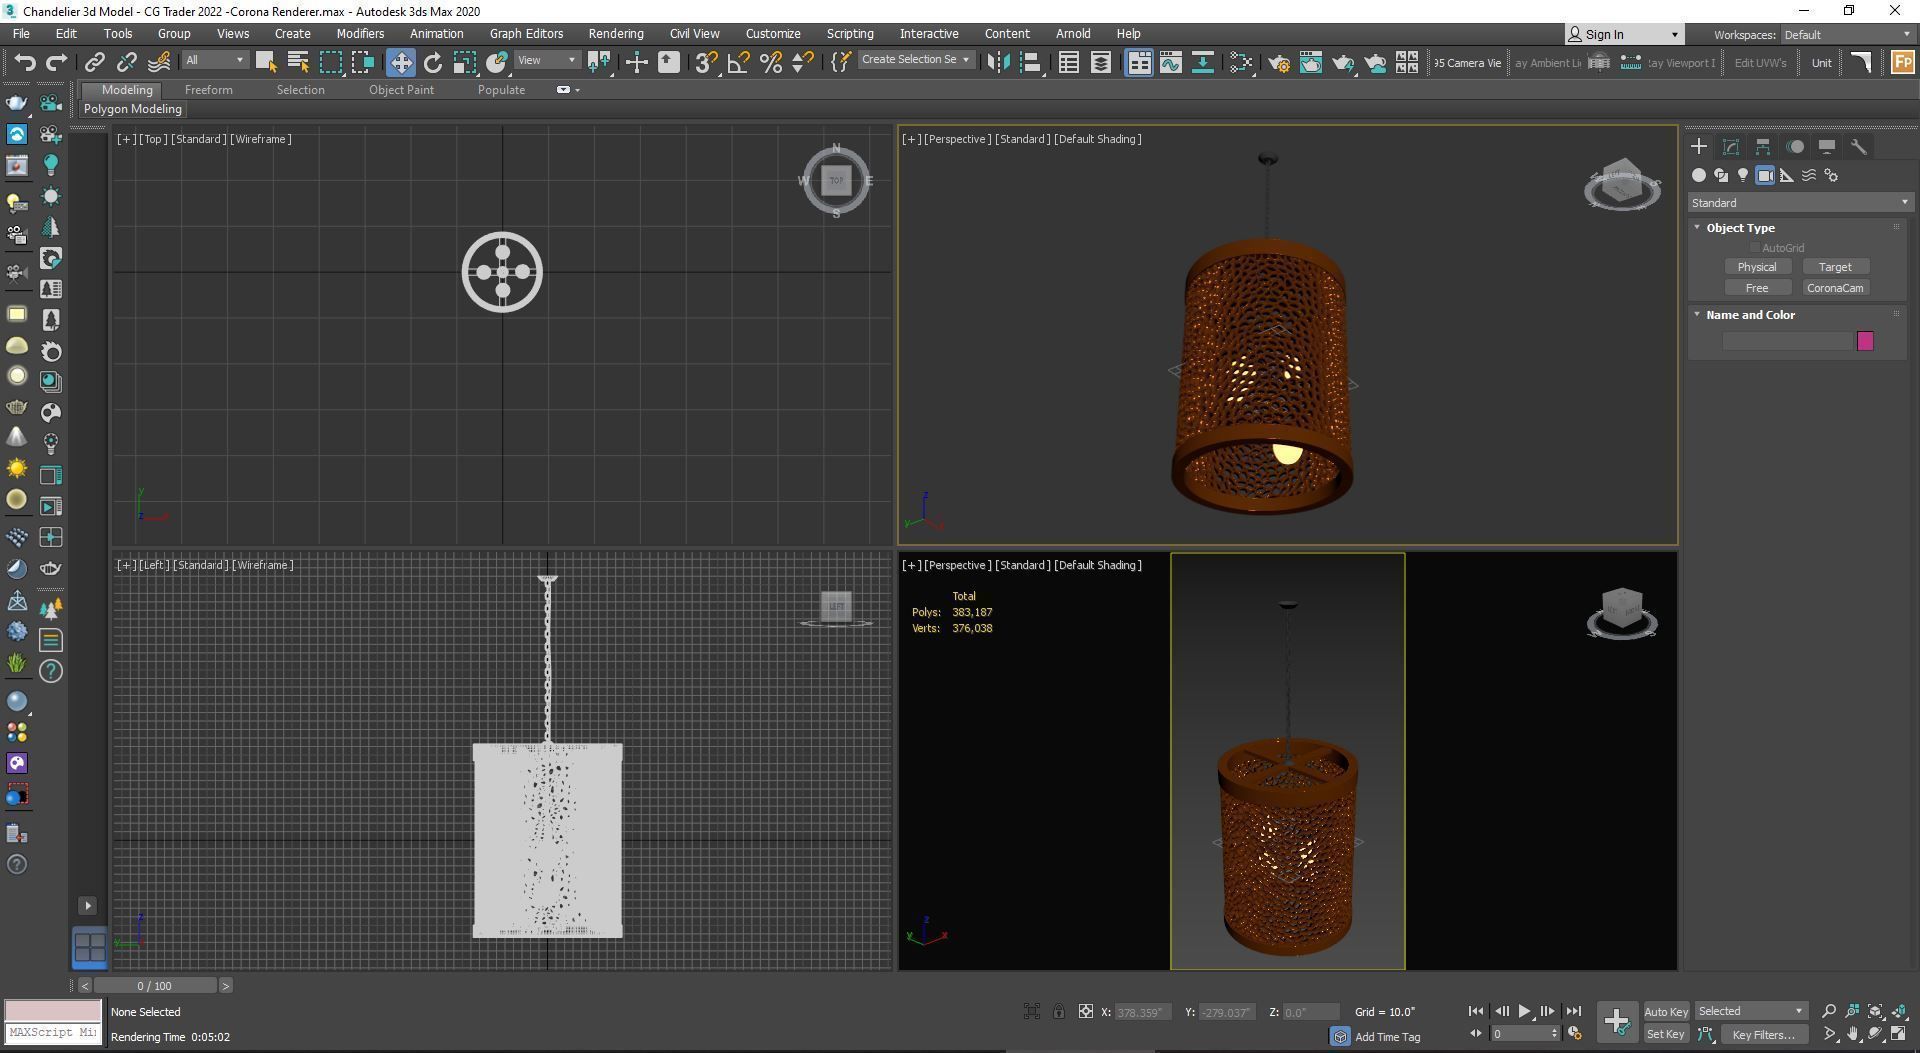Toggle the Spinner Snap button
Viewport: 1920px width, 1053px height.
pyautogui.click(x=803, y=62)
